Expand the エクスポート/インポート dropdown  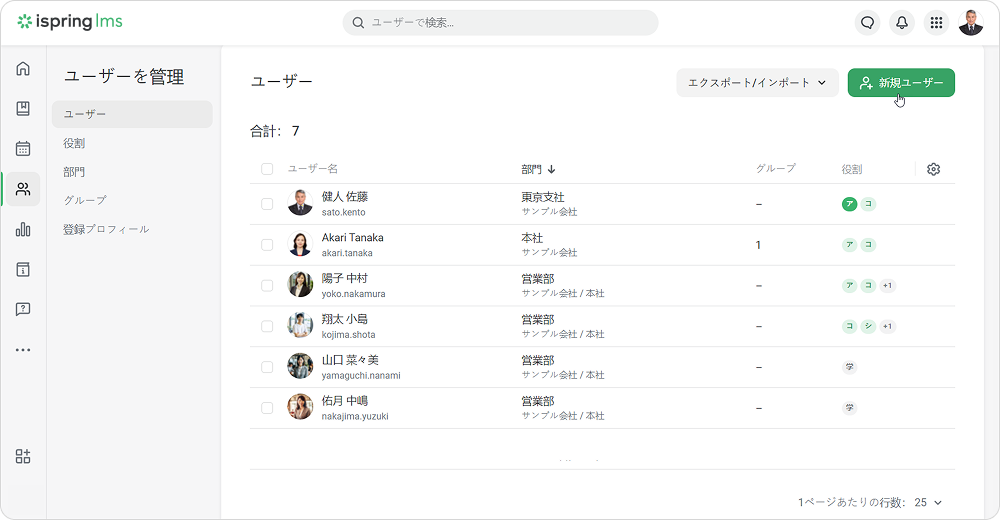click(x=757, y=83)
